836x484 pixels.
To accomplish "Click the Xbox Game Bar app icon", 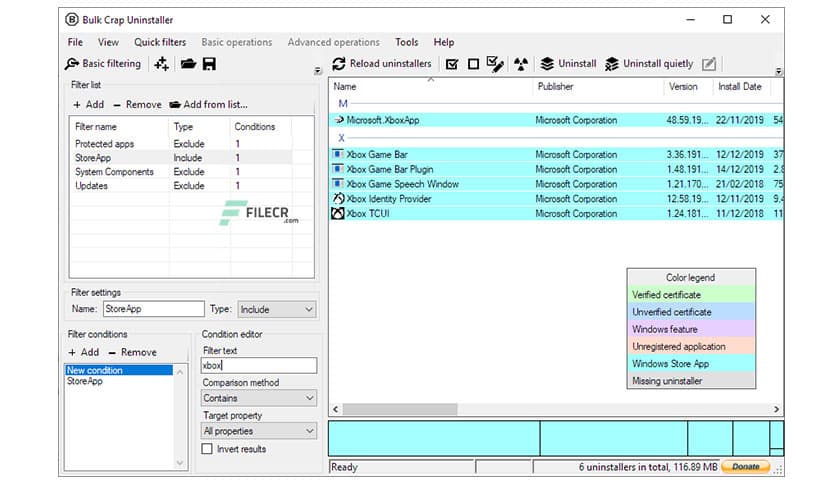I will point(338,154).
